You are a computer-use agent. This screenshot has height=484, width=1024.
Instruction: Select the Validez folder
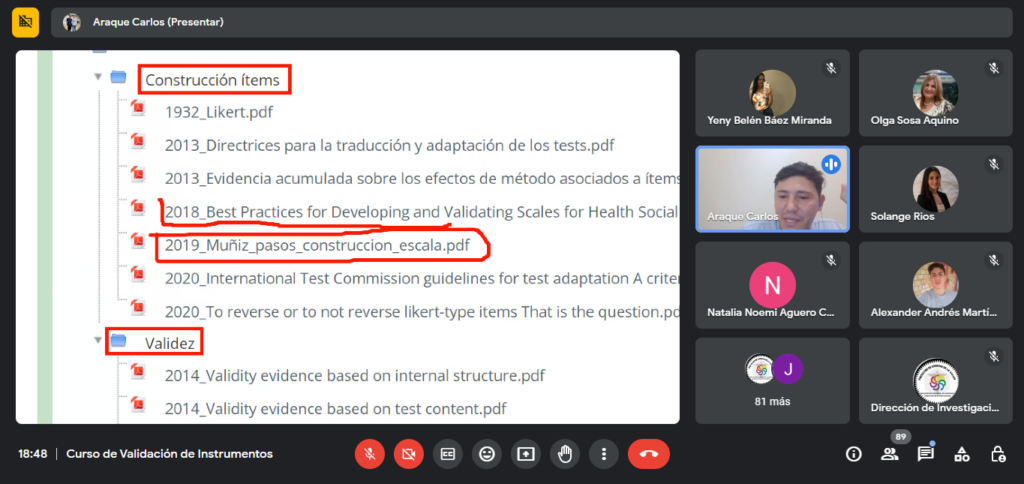(x=170, y=344)
